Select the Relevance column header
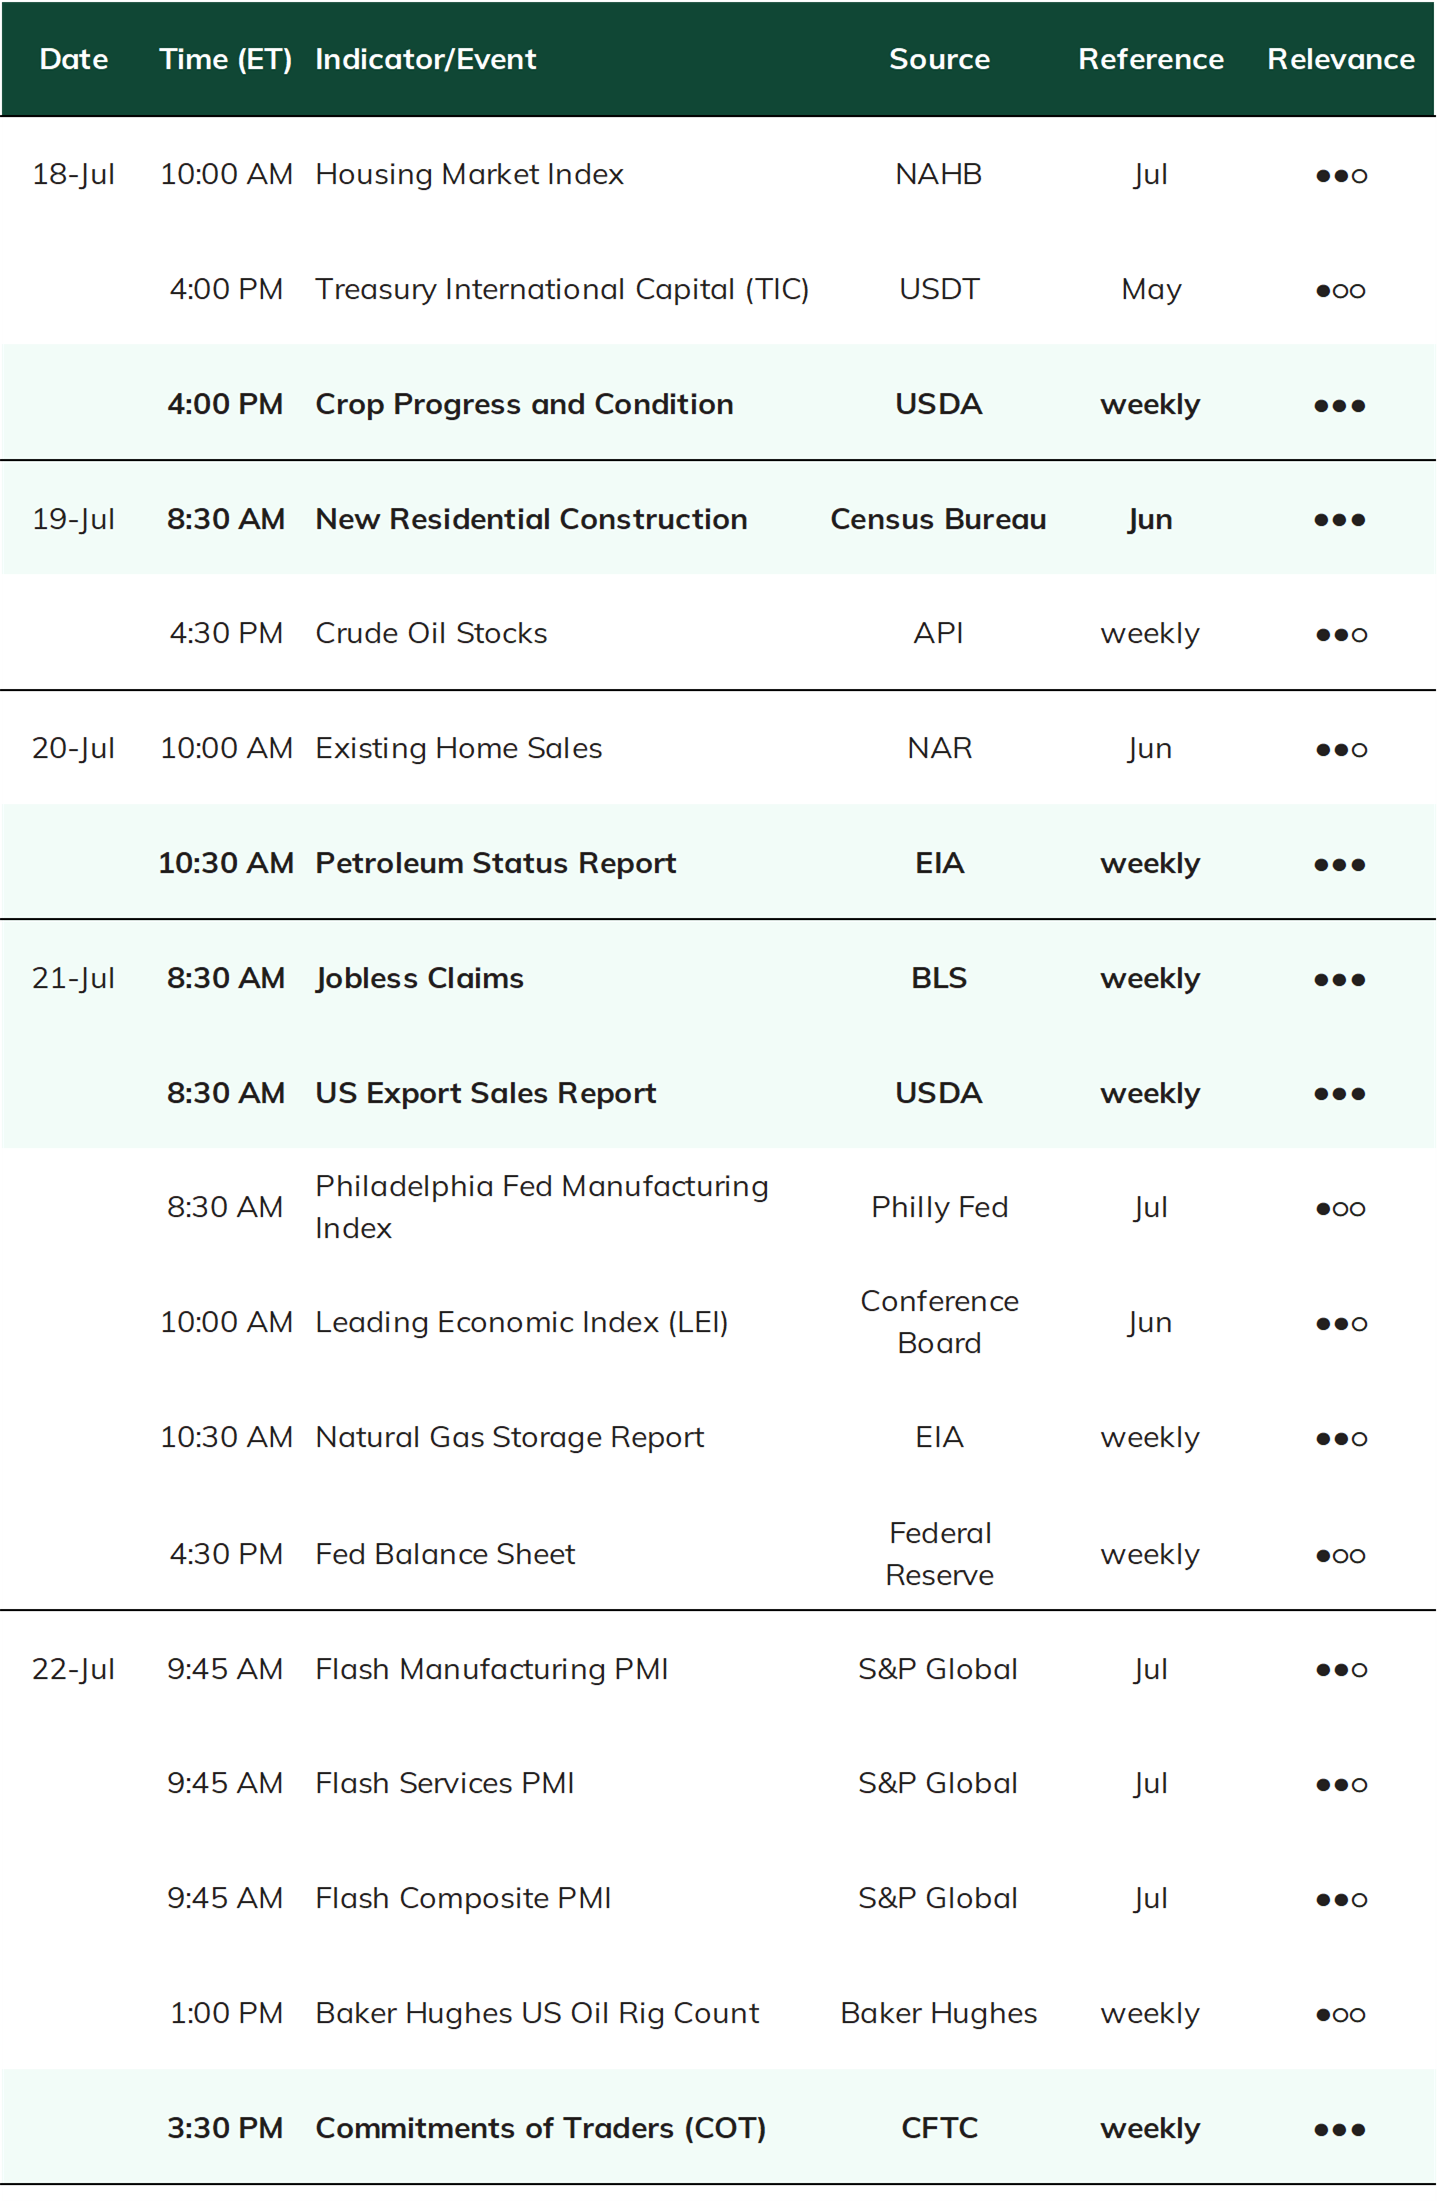The width and height of the screenshot is (1437, 2201). coord(1340,59)
